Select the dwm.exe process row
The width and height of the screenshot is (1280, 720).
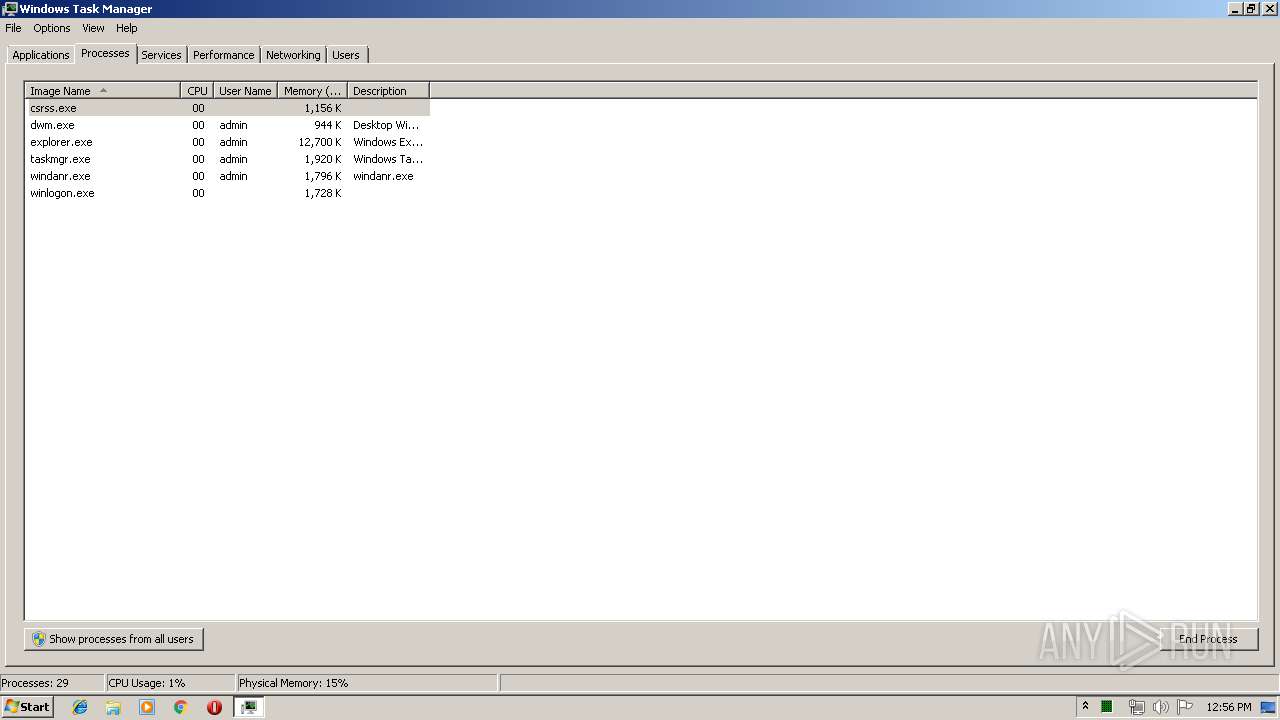click(228, 125)
